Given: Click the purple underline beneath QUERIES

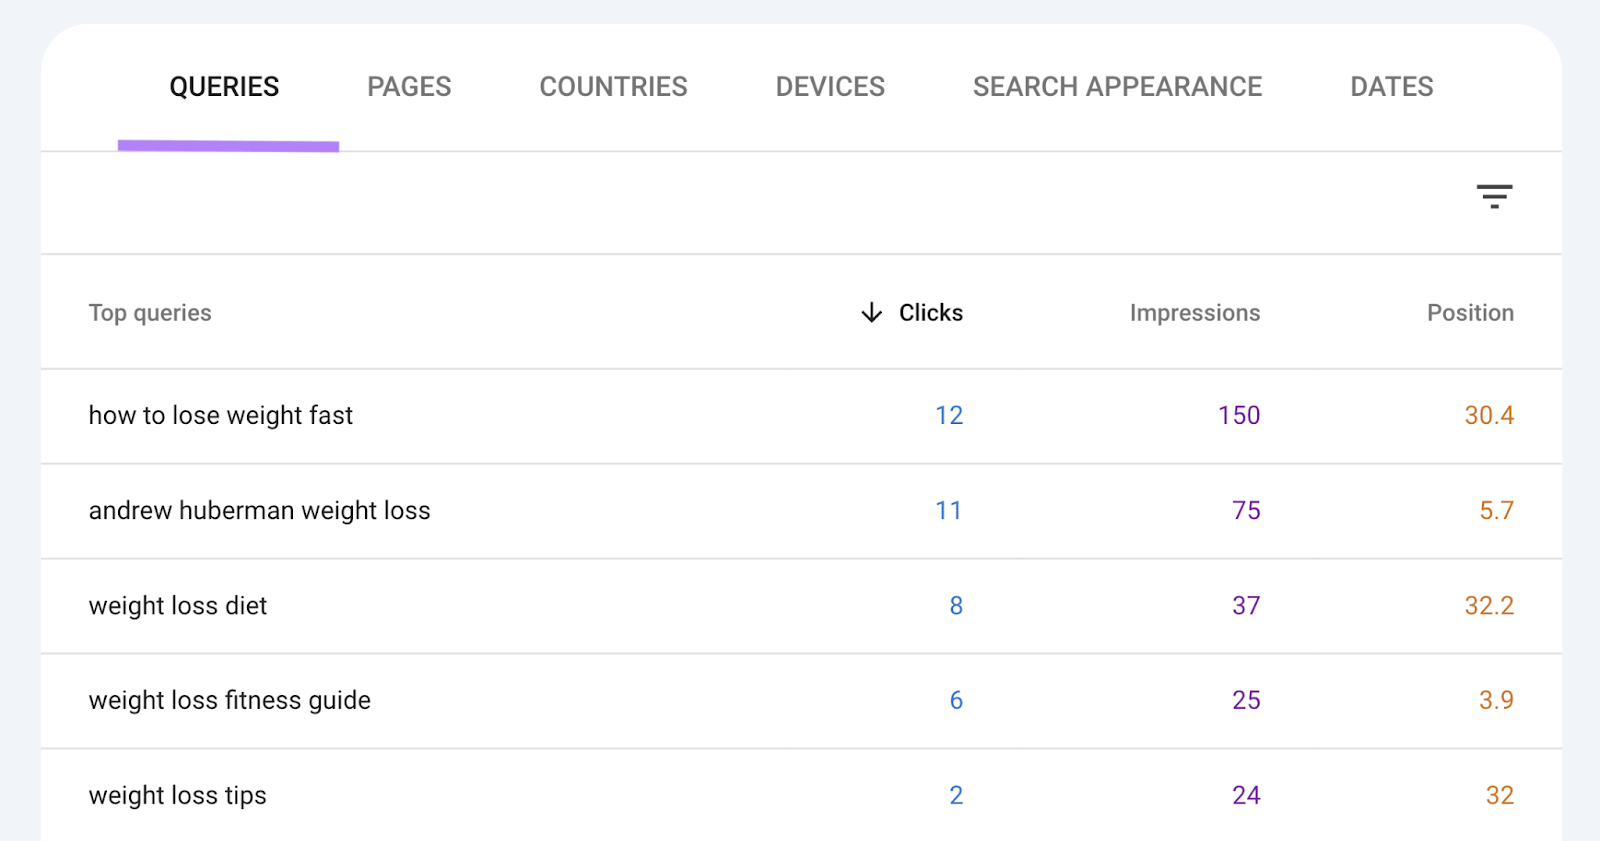Looking at the screenshot, I should tap(228, 145).
